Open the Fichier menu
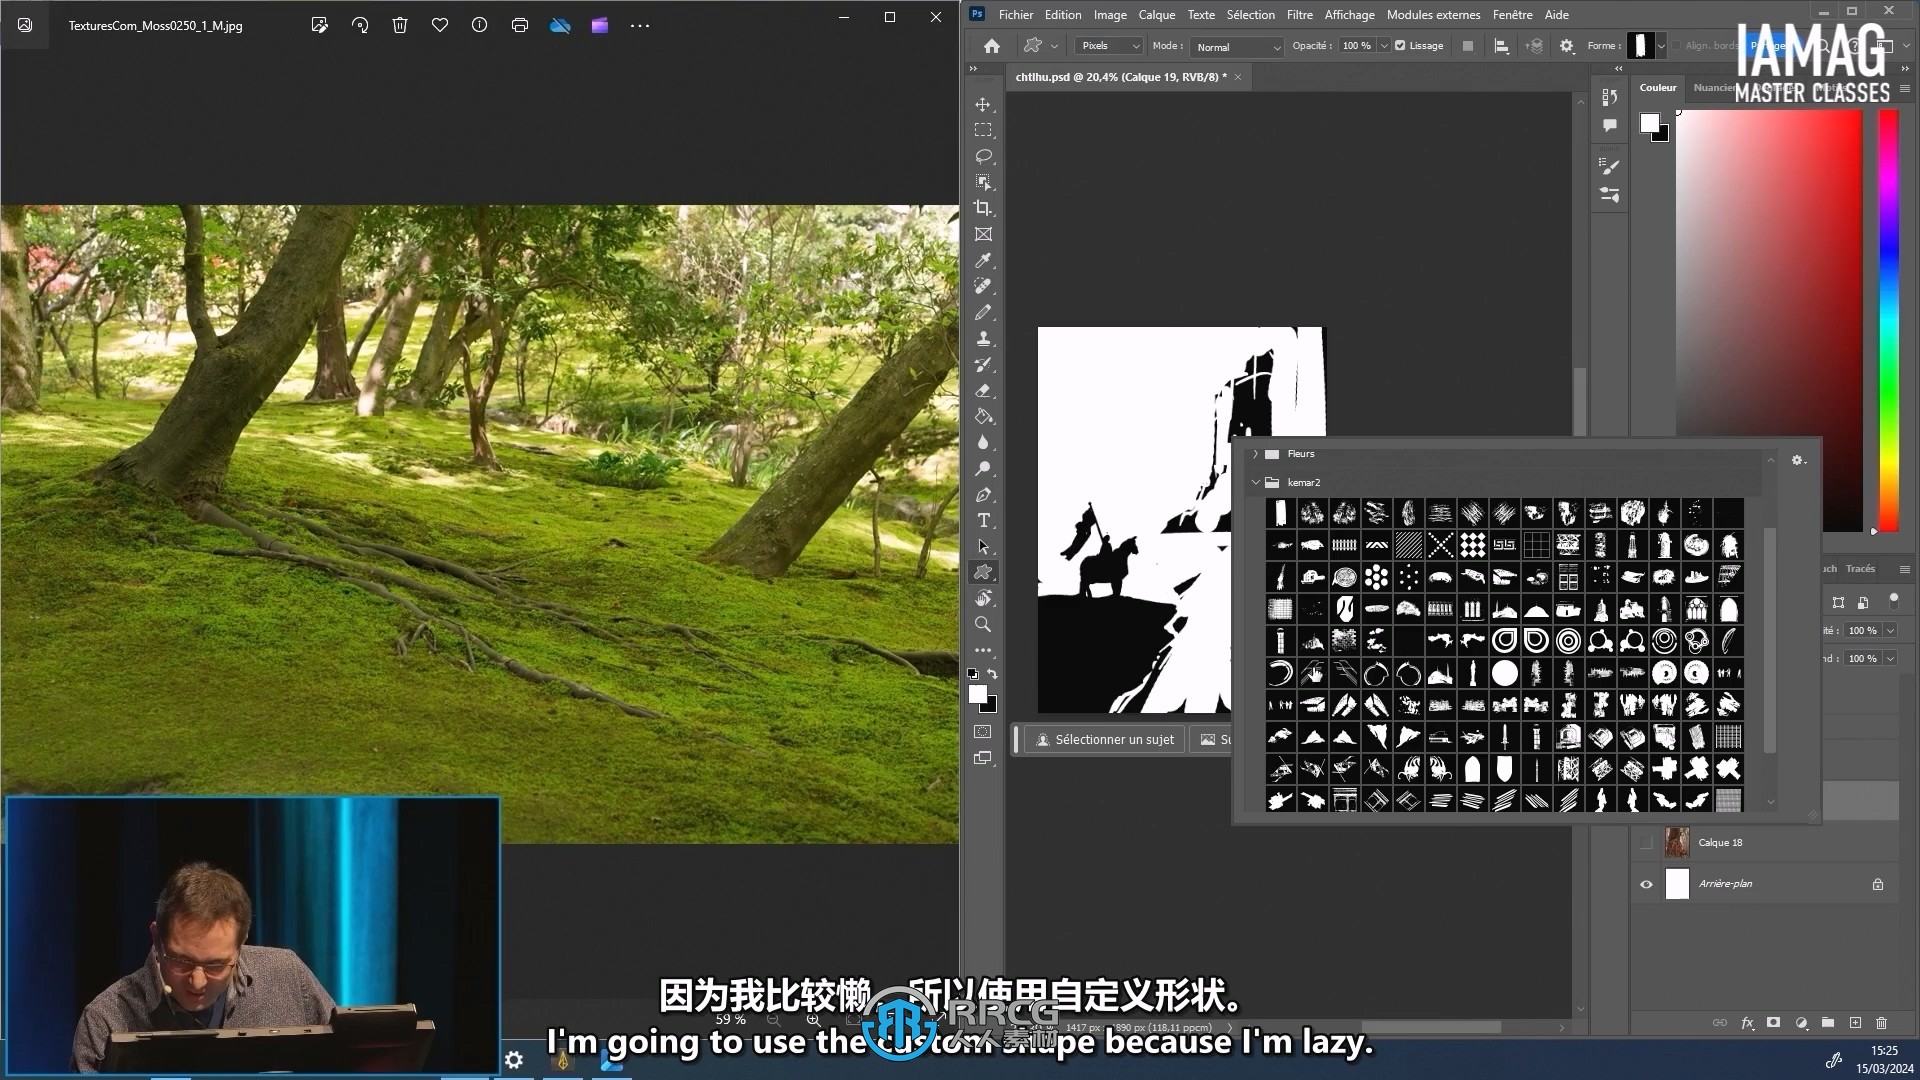 [1015, 15]
